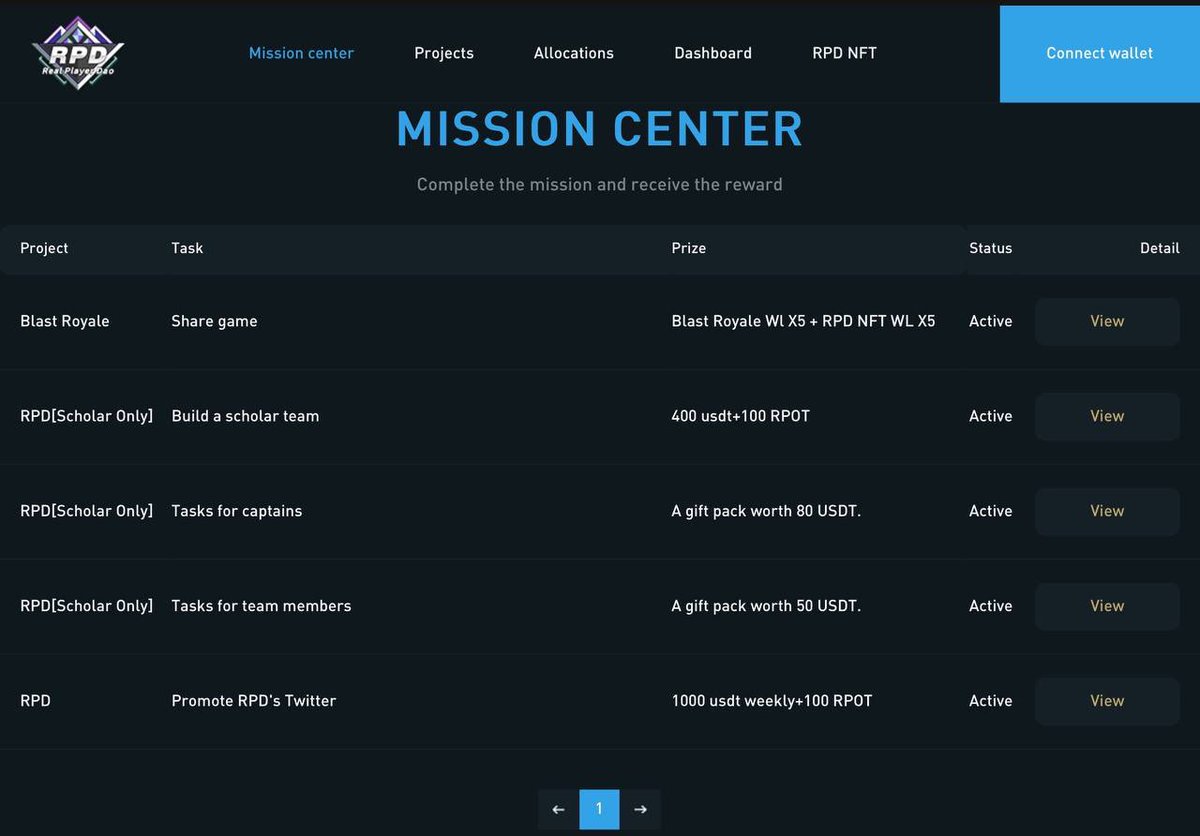Click the Tasks for team members text
The width and height of the screenshot is (1200, 836).
point(261,606)
